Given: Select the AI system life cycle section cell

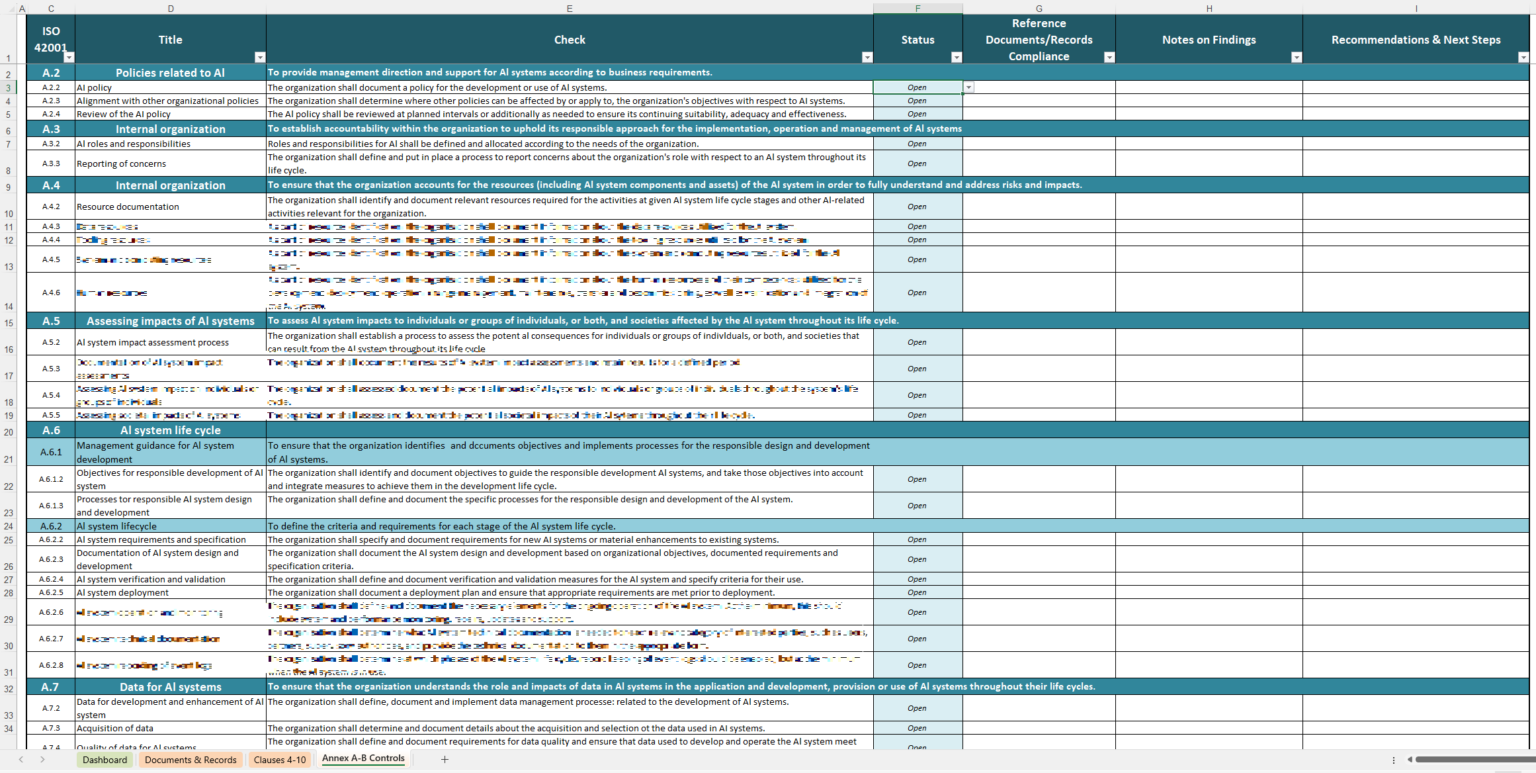Looking at the screenshot, I should 170,430.
